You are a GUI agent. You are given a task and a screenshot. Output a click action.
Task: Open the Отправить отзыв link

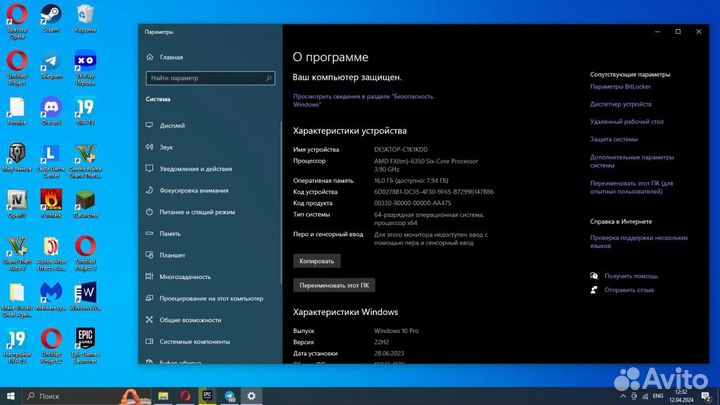coord(629,290)
